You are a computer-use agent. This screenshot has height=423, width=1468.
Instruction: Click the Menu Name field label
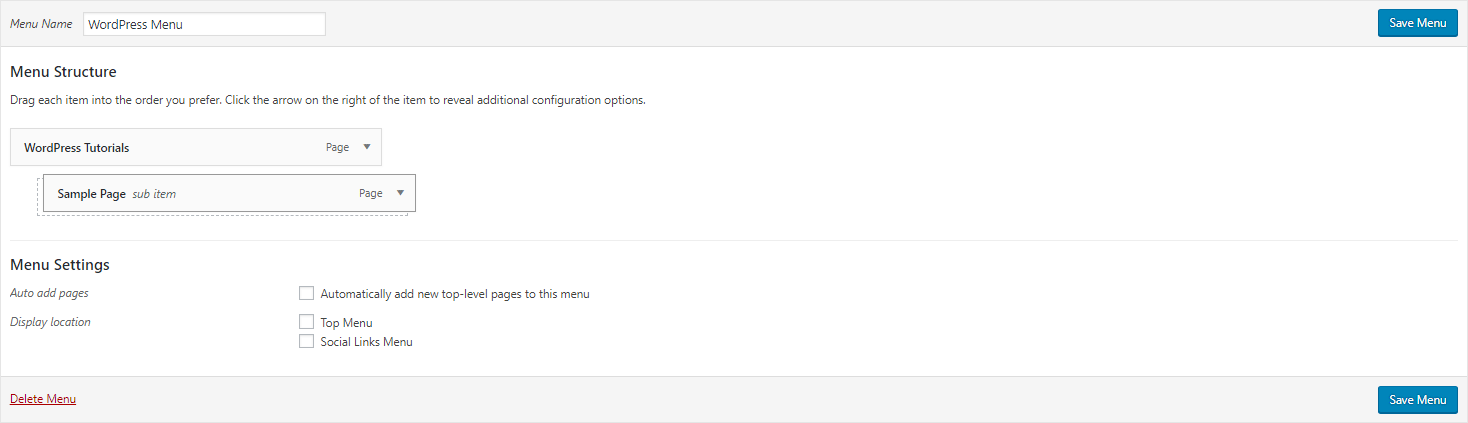[41, 24]
